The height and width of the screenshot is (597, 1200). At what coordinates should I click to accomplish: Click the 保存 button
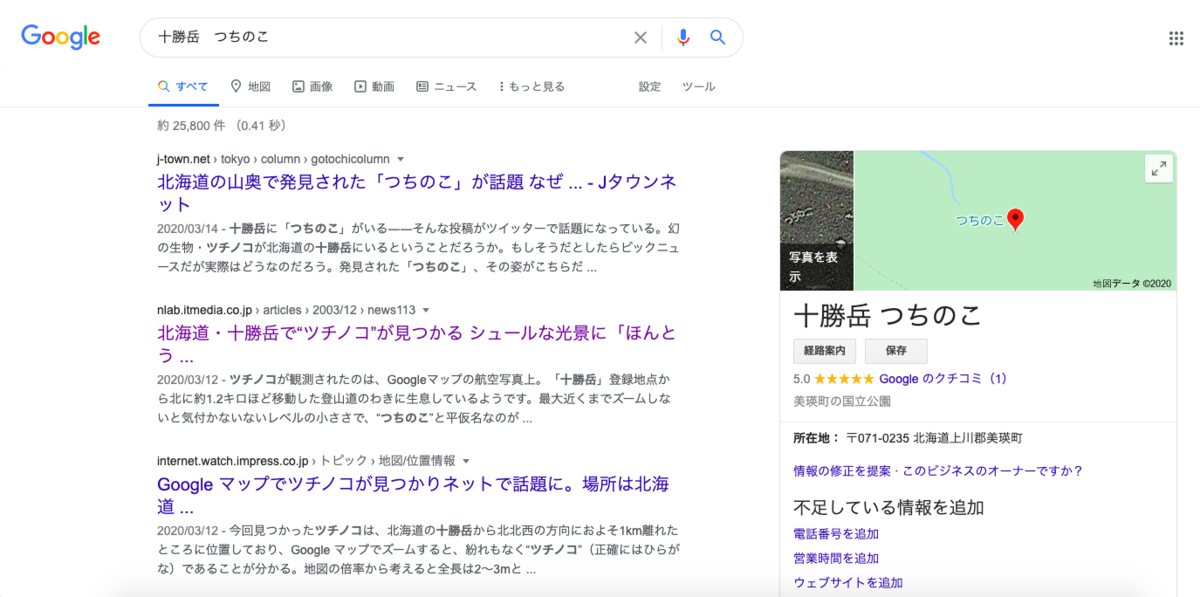pyautogui.click(x=896, y=351)
